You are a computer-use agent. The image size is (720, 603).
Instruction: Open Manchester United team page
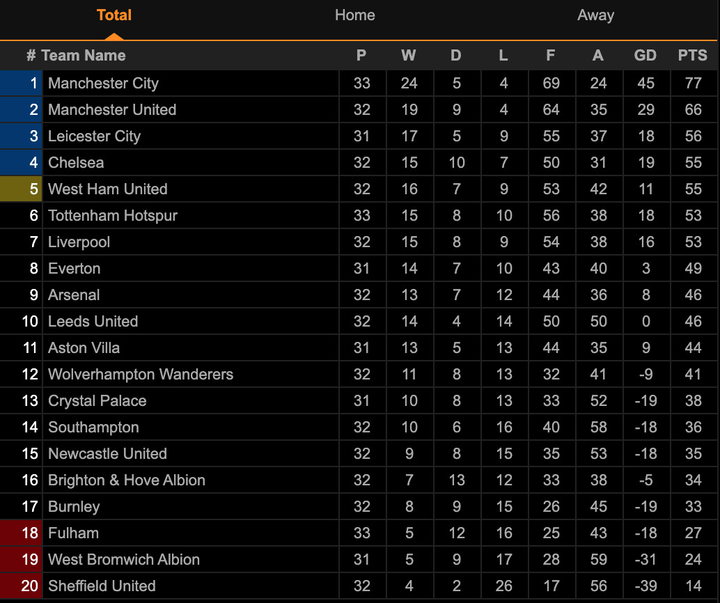[112, 110]
